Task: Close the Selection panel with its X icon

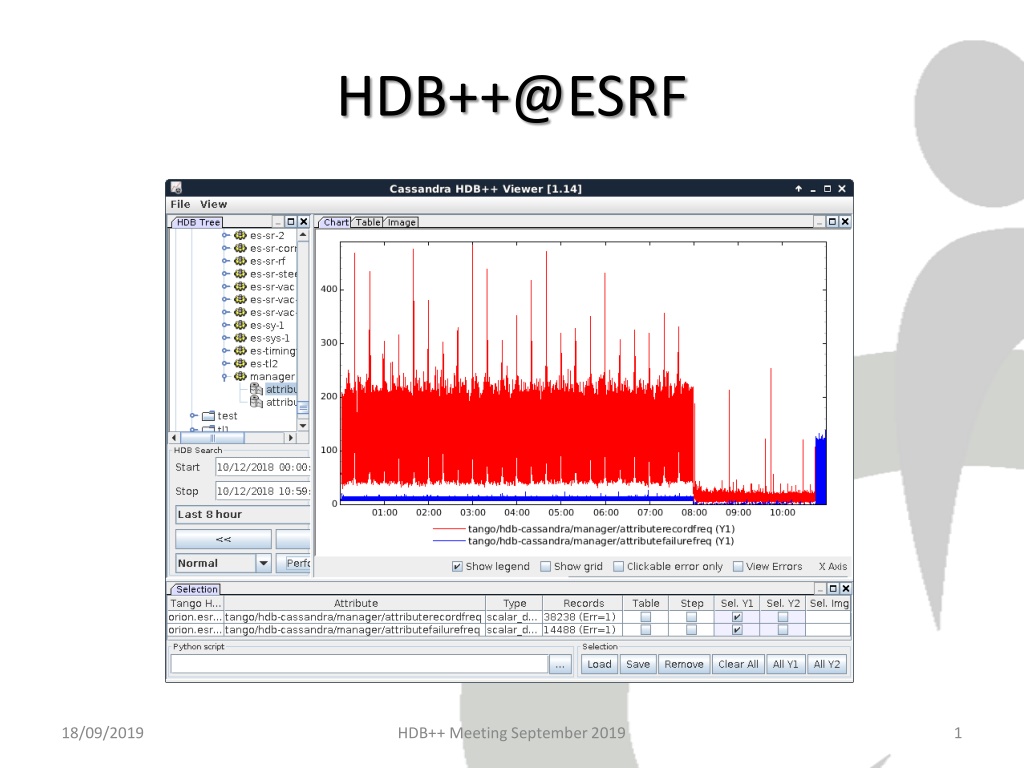Action: tap(846, 588)
